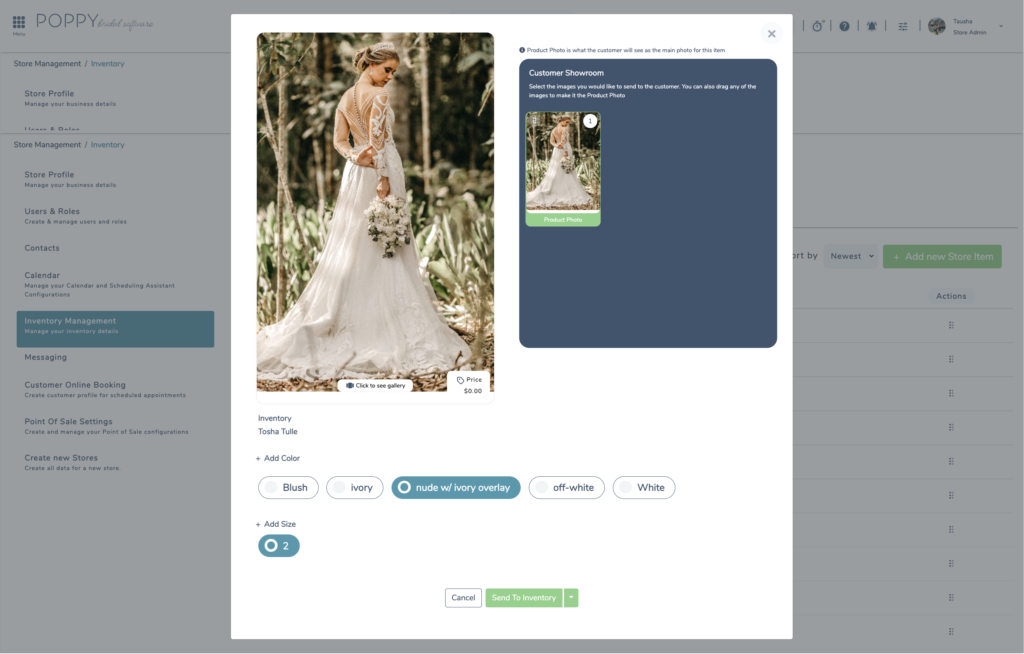Viewport: 1024px width, 654px height.
Task: Open Point Of Sale Settings menu item
Action: (106, 426)
